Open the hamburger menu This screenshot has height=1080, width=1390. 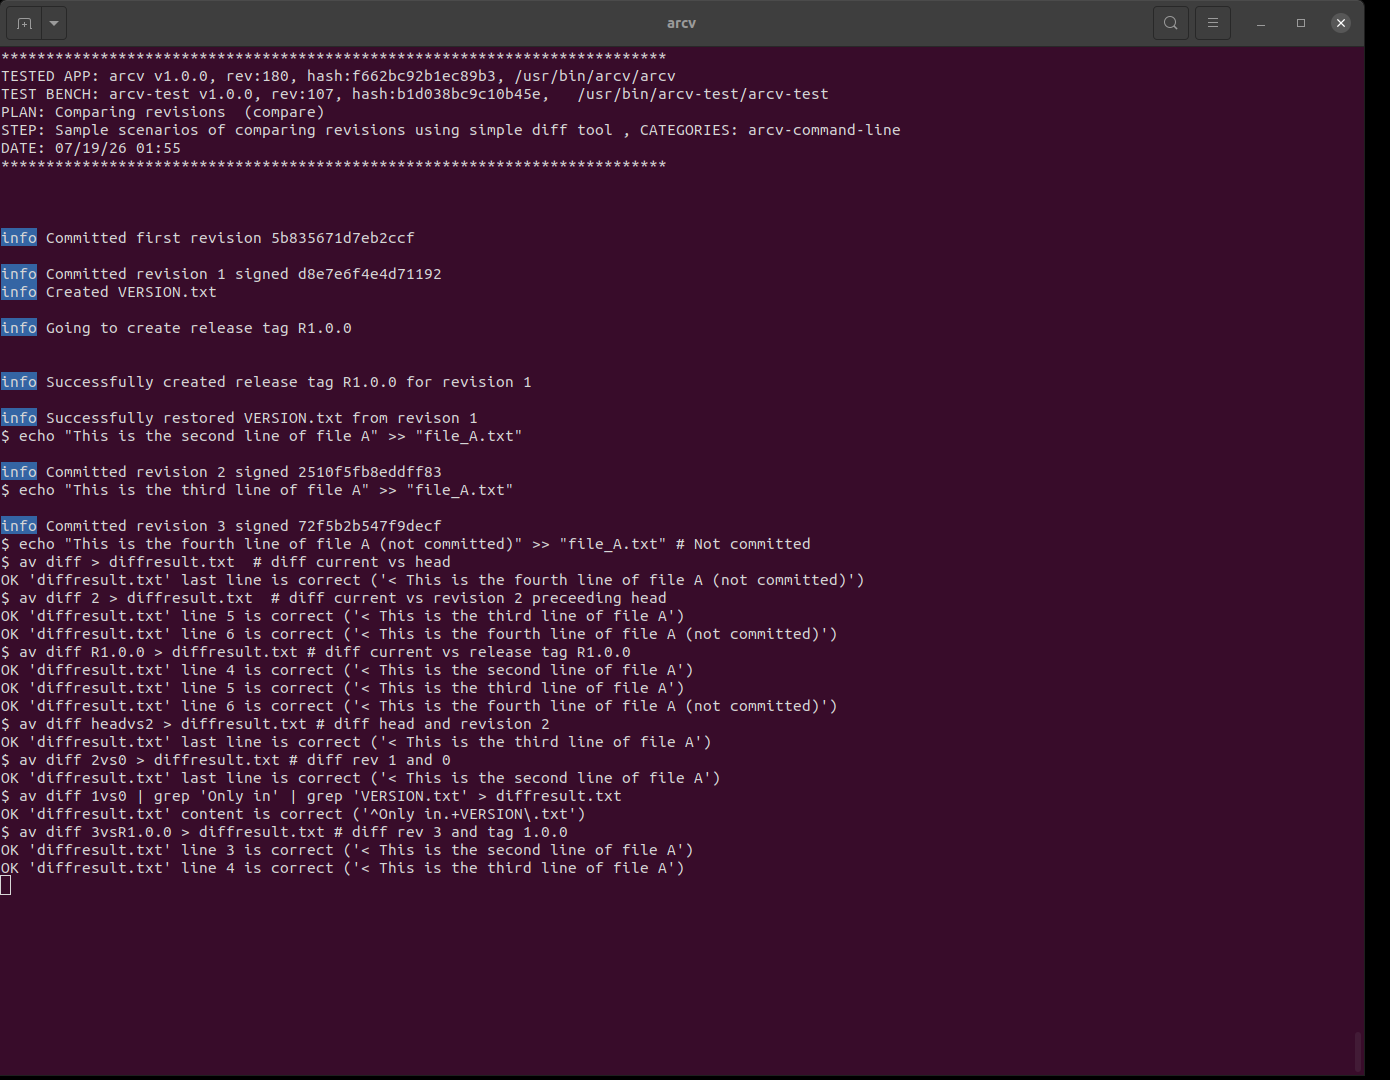(1213, 22)
